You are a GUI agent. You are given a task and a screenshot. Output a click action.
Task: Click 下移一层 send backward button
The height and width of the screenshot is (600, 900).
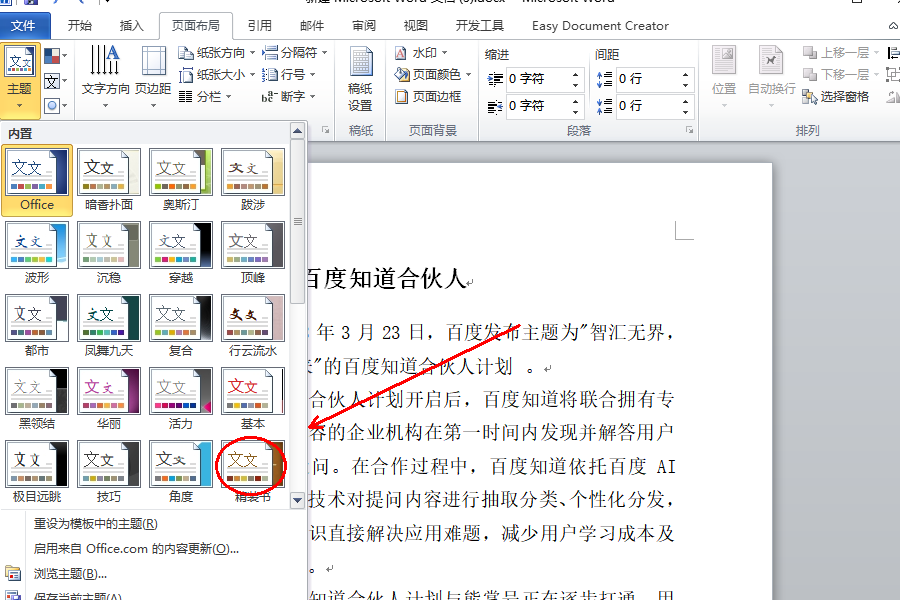841,75
